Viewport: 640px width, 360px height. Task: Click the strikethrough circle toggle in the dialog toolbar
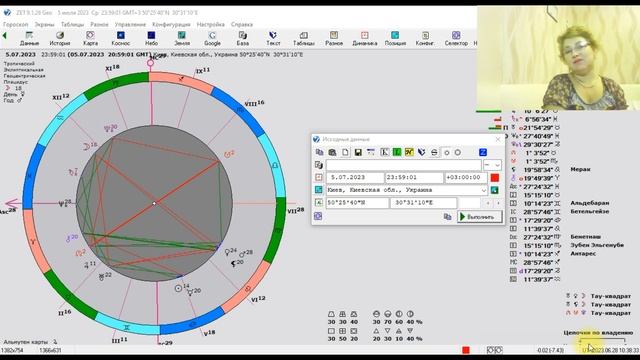[x=434, y=152]
